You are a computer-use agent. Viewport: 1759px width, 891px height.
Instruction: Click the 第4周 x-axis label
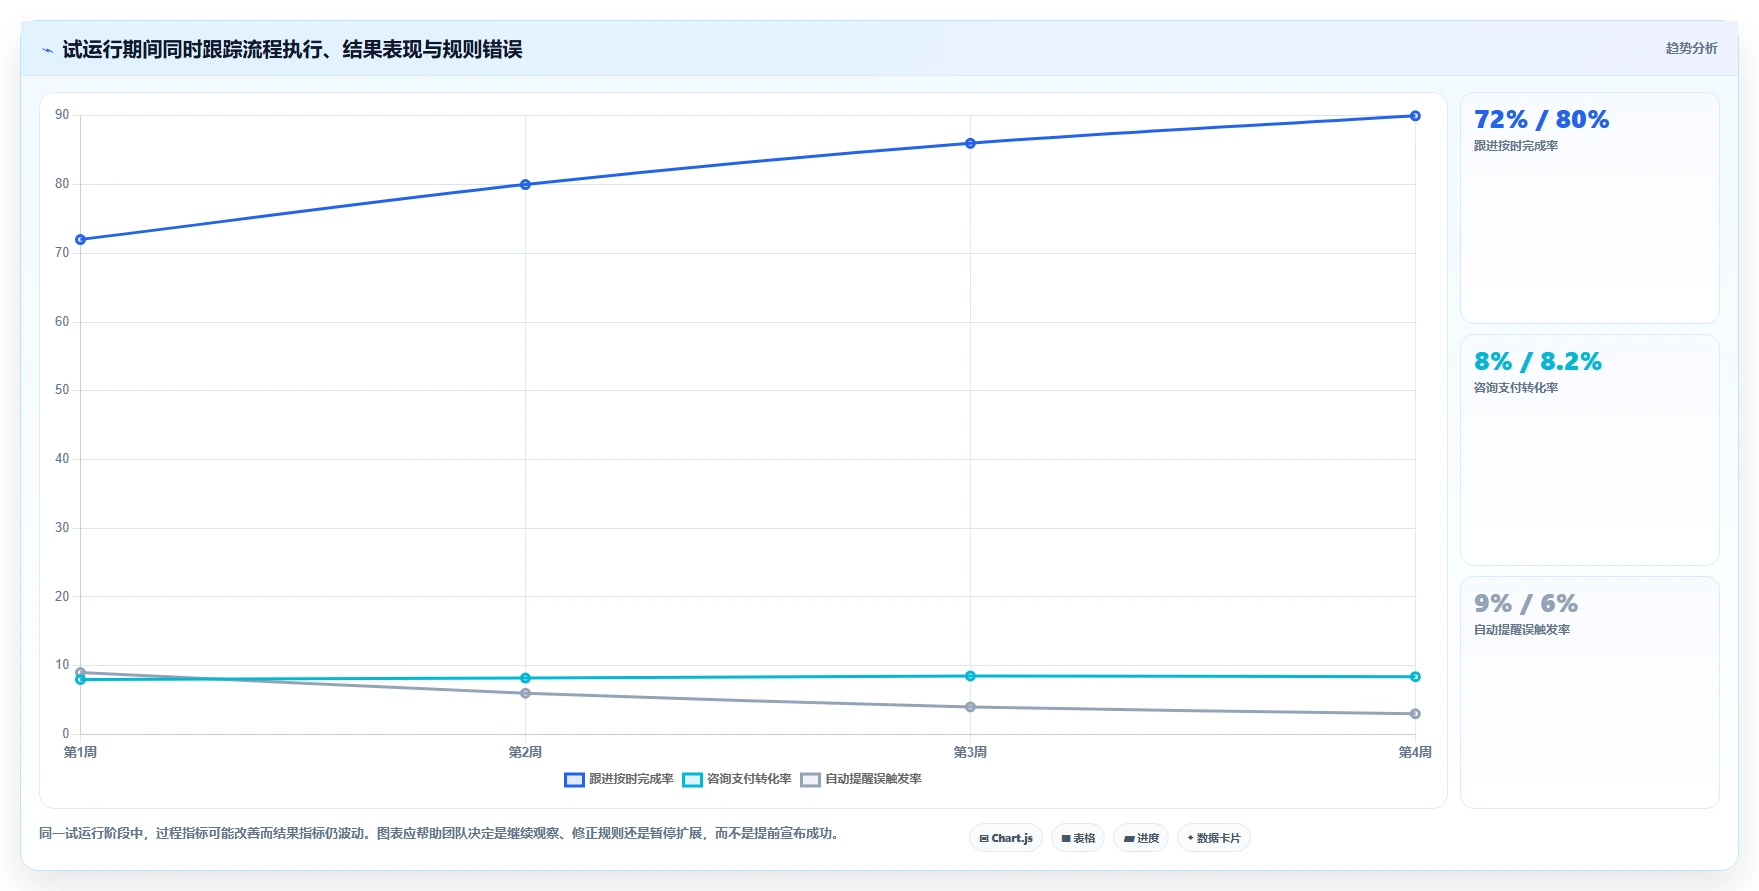(x=1415, y=752)
